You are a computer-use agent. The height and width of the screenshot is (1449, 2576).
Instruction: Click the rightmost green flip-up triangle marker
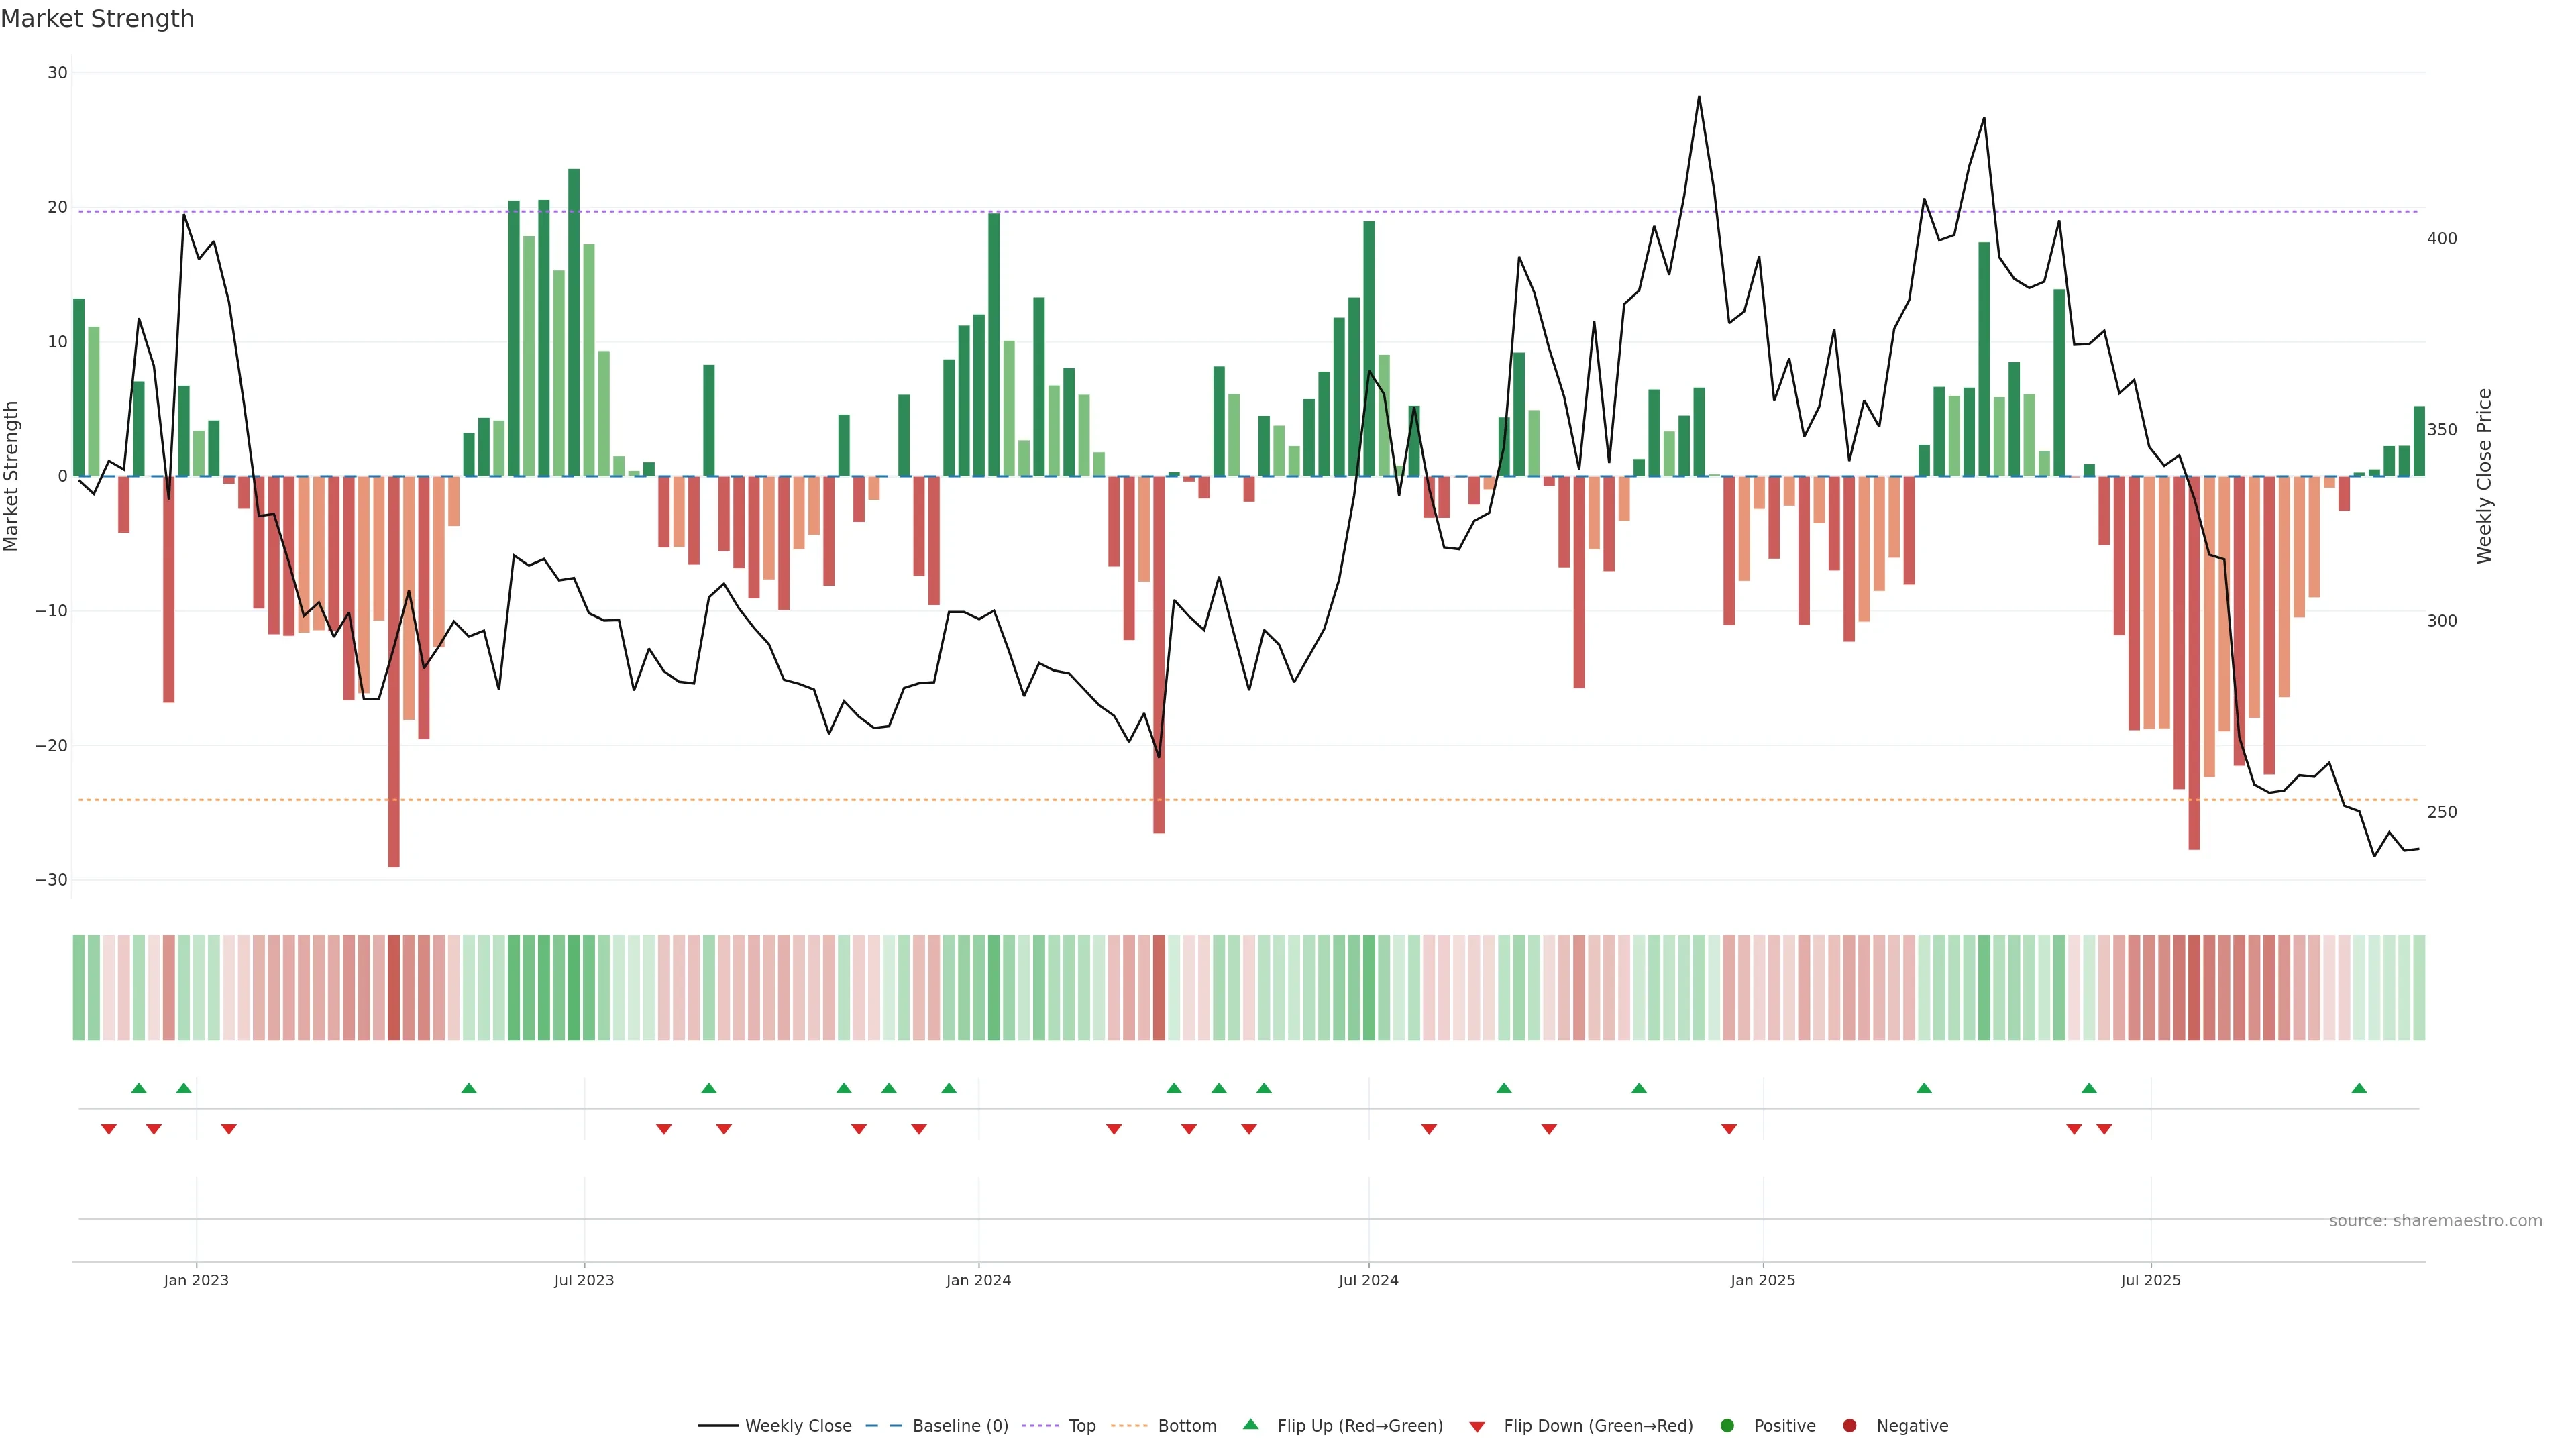2359,1088
